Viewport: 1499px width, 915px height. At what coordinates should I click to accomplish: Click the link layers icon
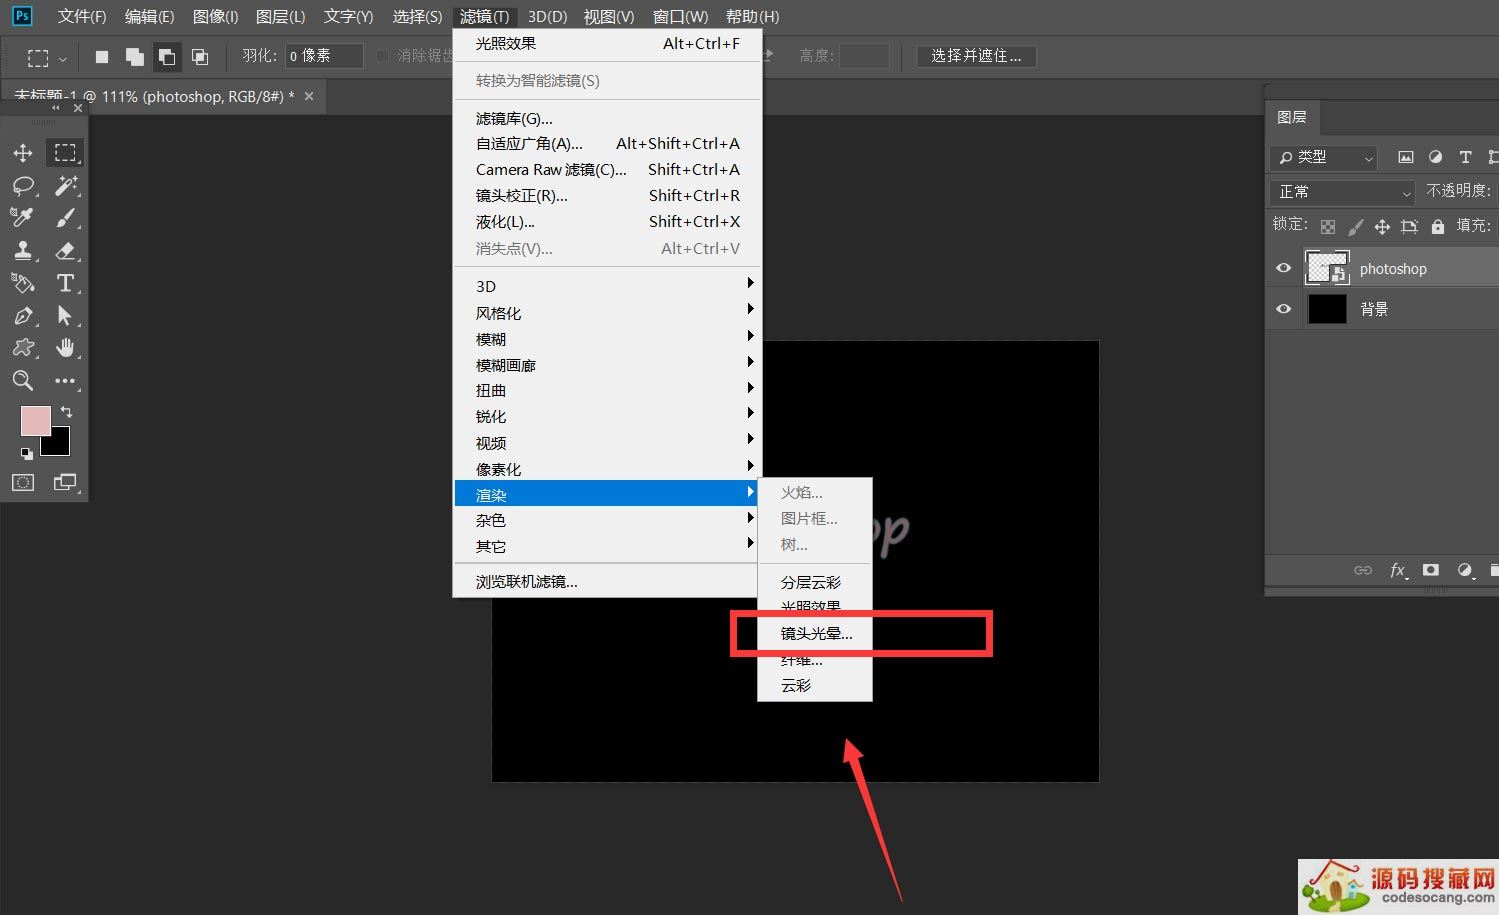point(1363,570)
